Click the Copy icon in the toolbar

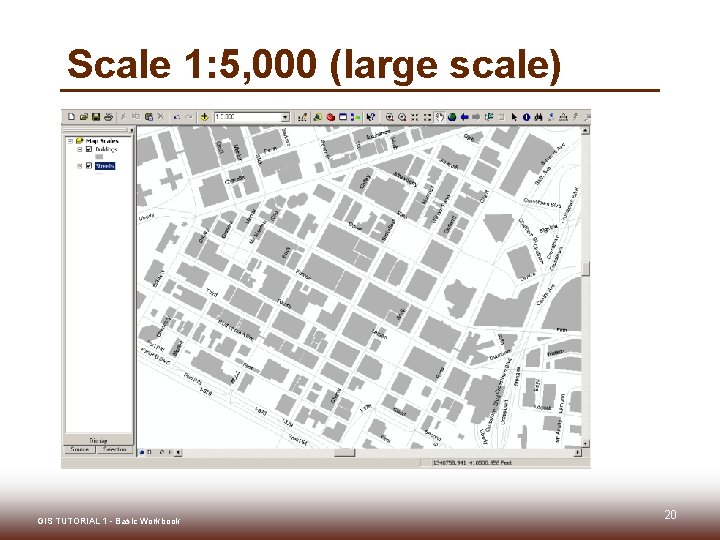pyautogui.click(x=136, y=117)
